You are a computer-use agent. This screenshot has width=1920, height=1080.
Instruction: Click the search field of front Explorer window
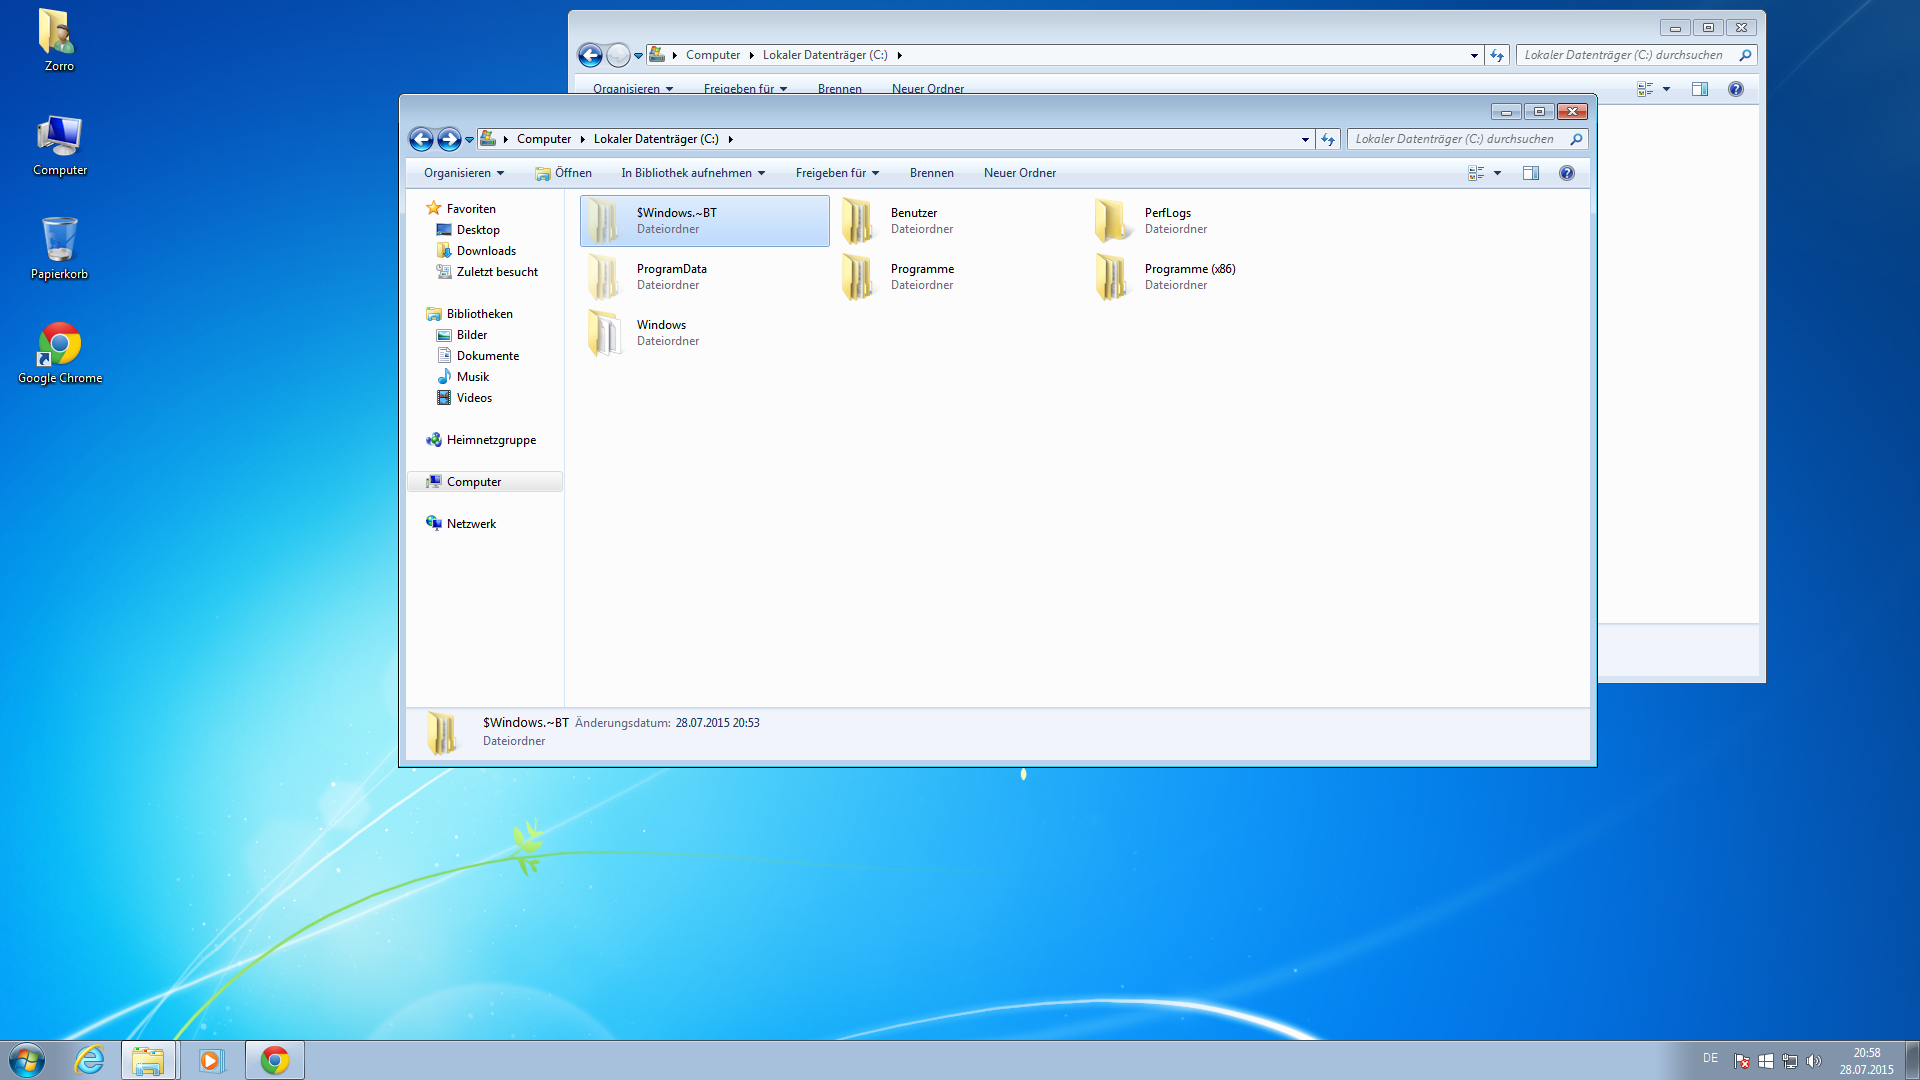tap(1455, 140)
